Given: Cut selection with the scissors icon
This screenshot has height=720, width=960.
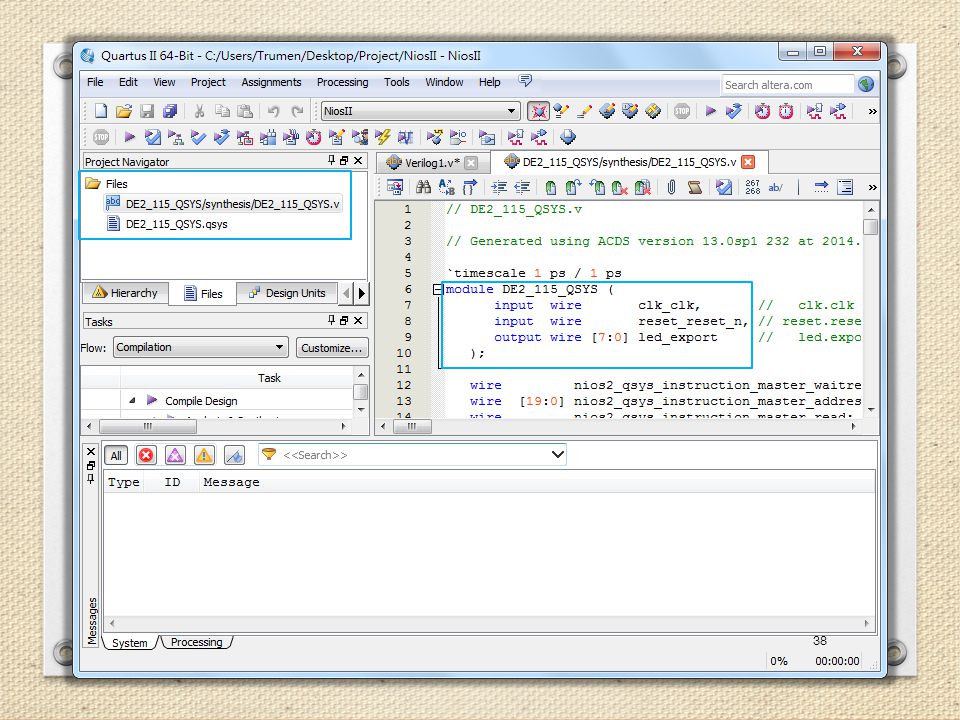Looking at the screenshot, I should [199, 111].
